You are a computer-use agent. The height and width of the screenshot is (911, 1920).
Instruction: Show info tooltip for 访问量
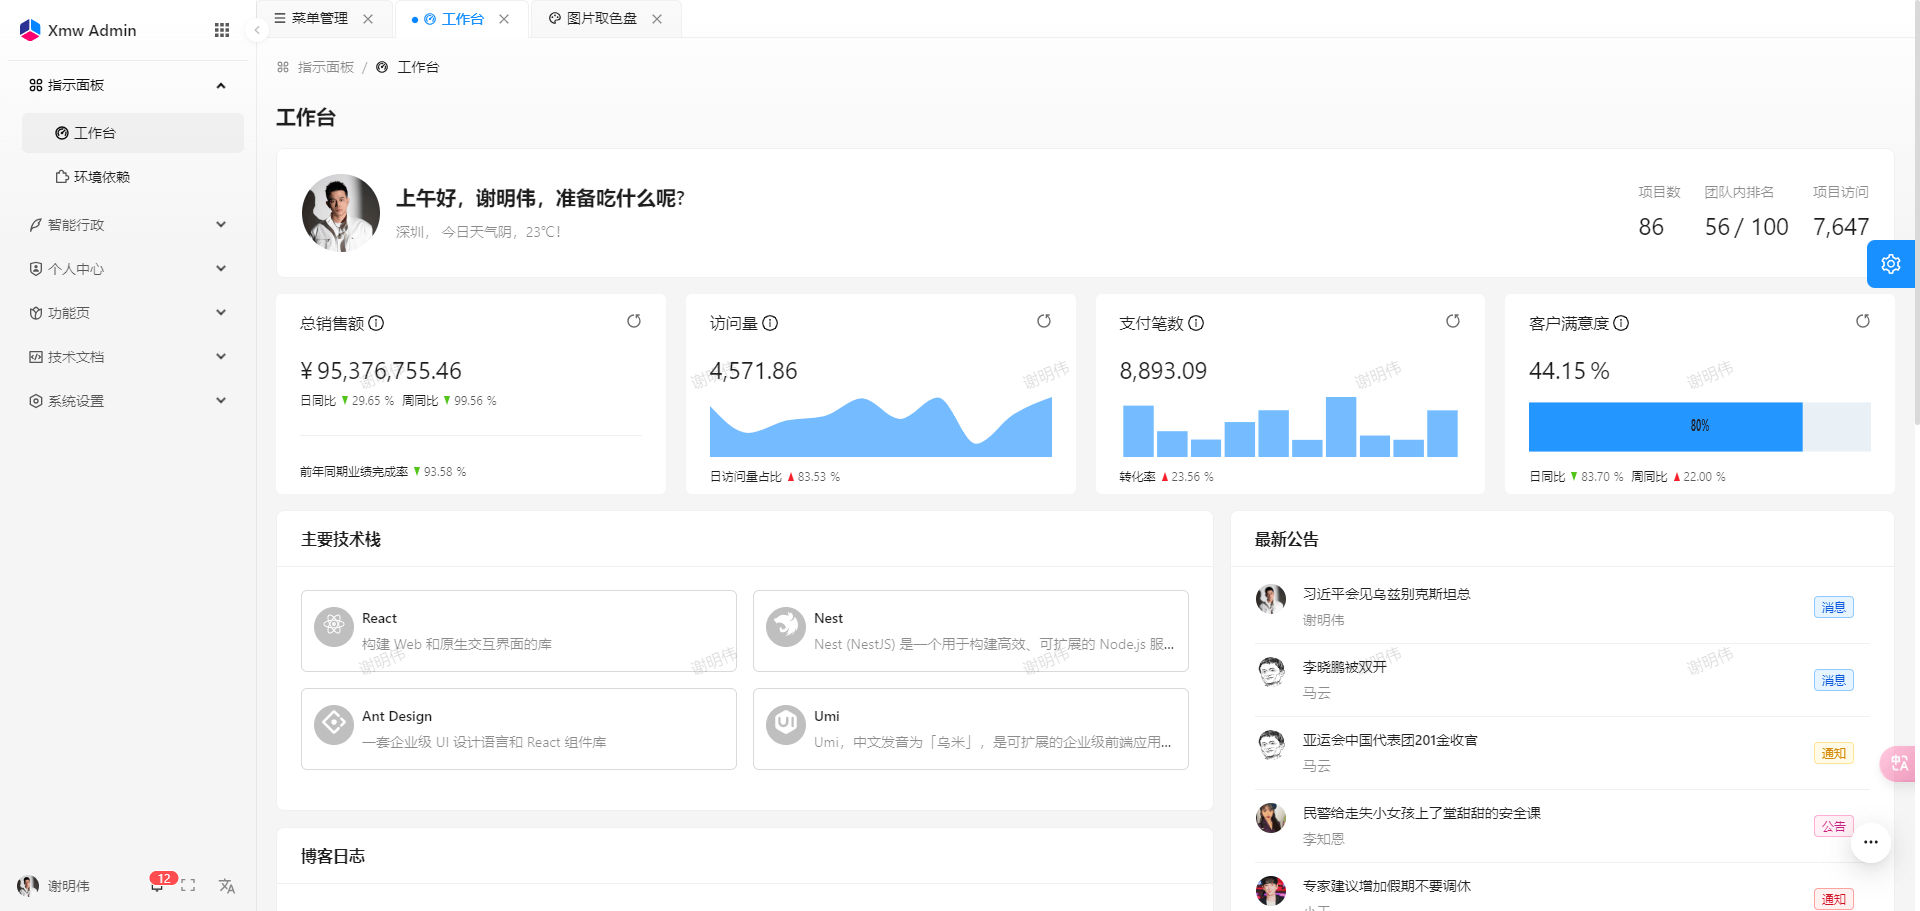770,323
